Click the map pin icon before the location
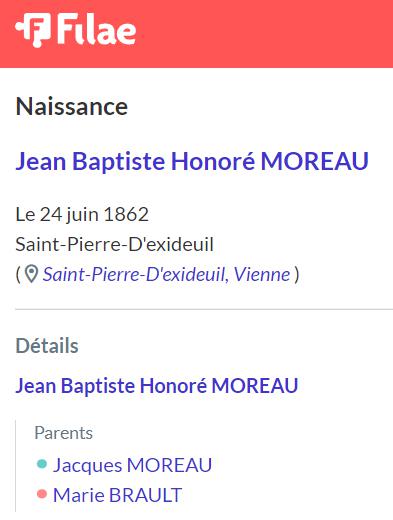393x520 pixels. click(x=32, y=275)
